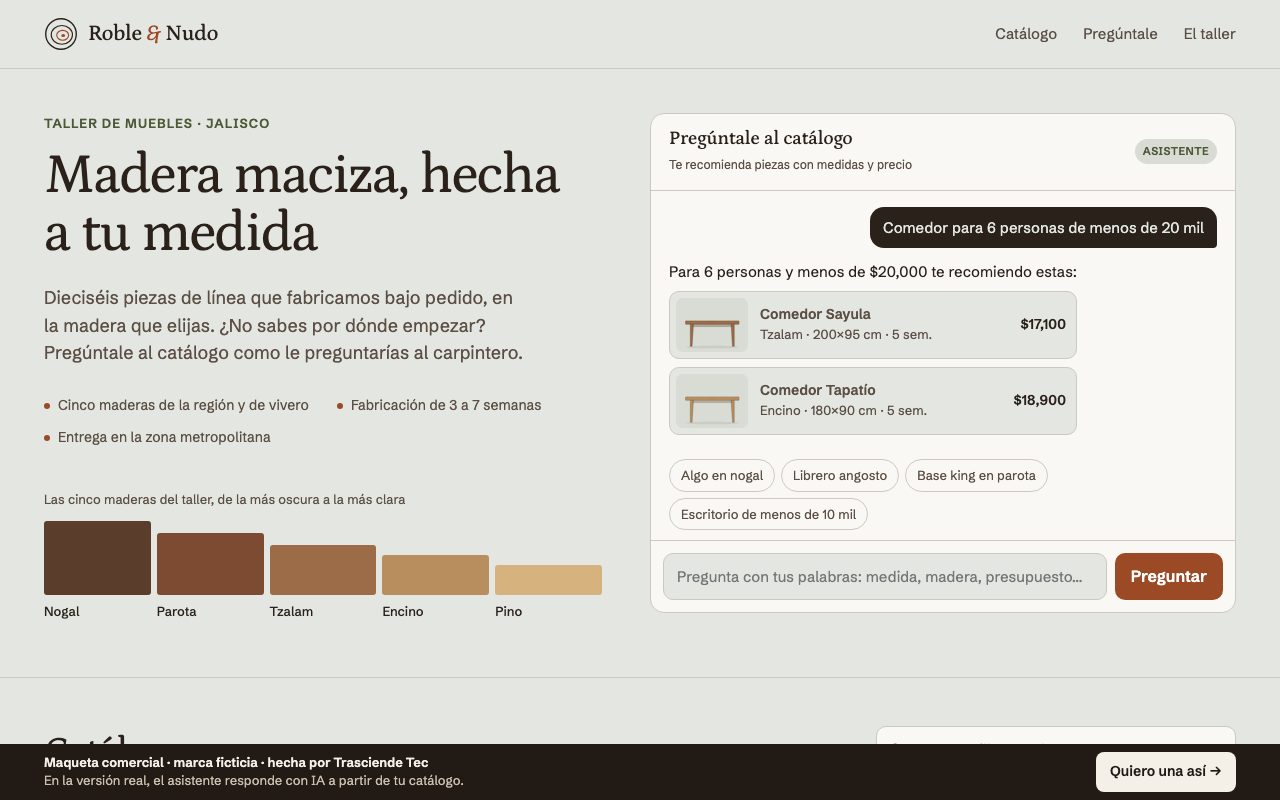
Task: Click the user message about Comedor para 6 personas
Action: point(1043,228)
